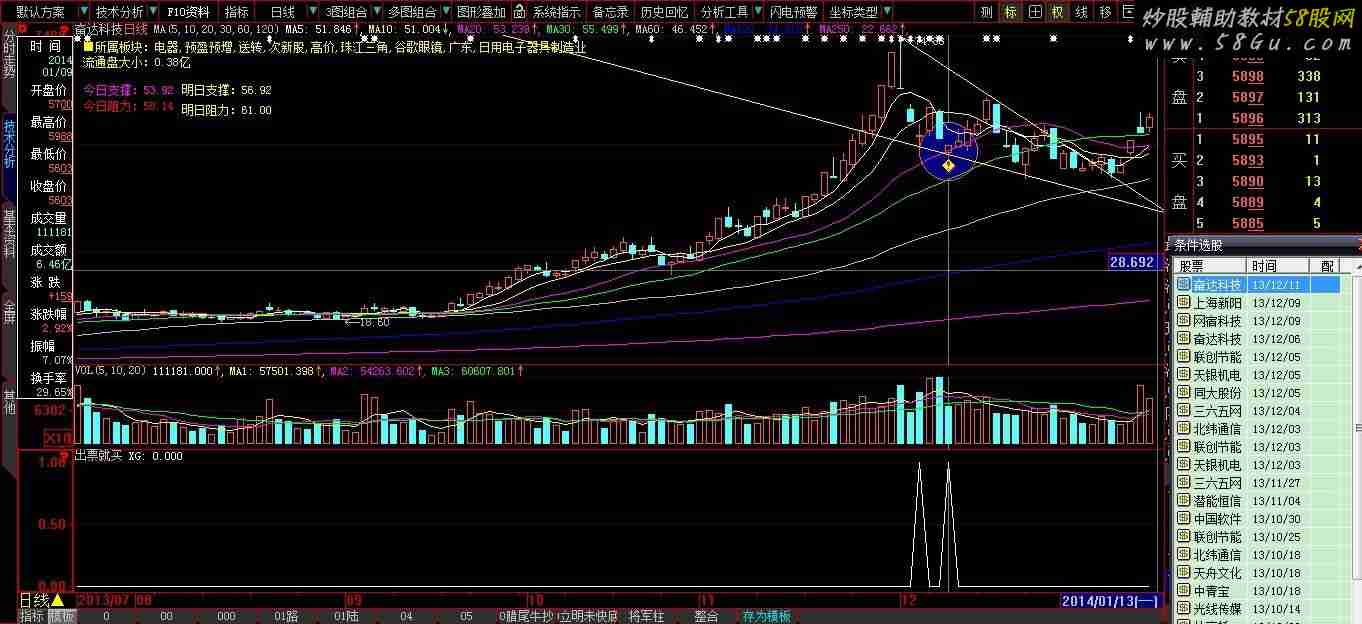Click 图形叠加 in the top toolbar
The image size is (1362, 624).
pos(481,12)
